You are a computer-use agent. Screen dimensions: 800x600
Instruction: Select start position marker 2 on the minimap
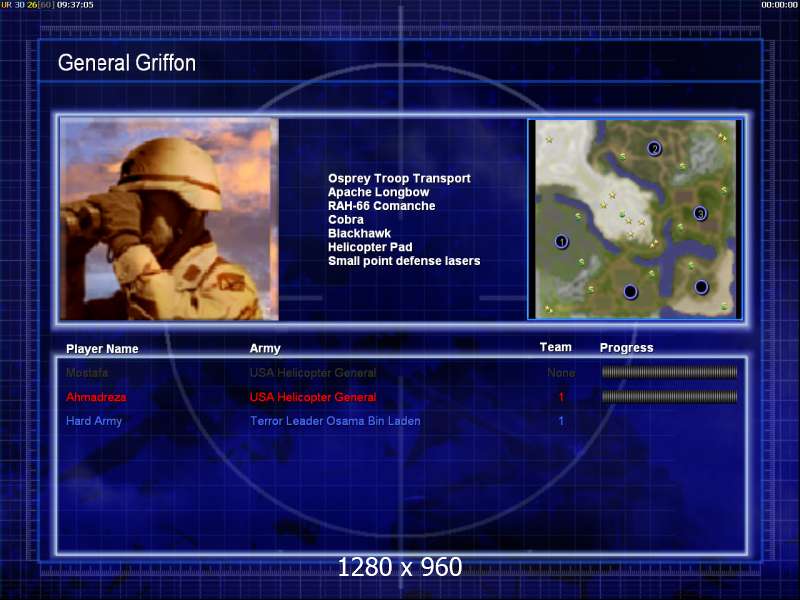654,148
